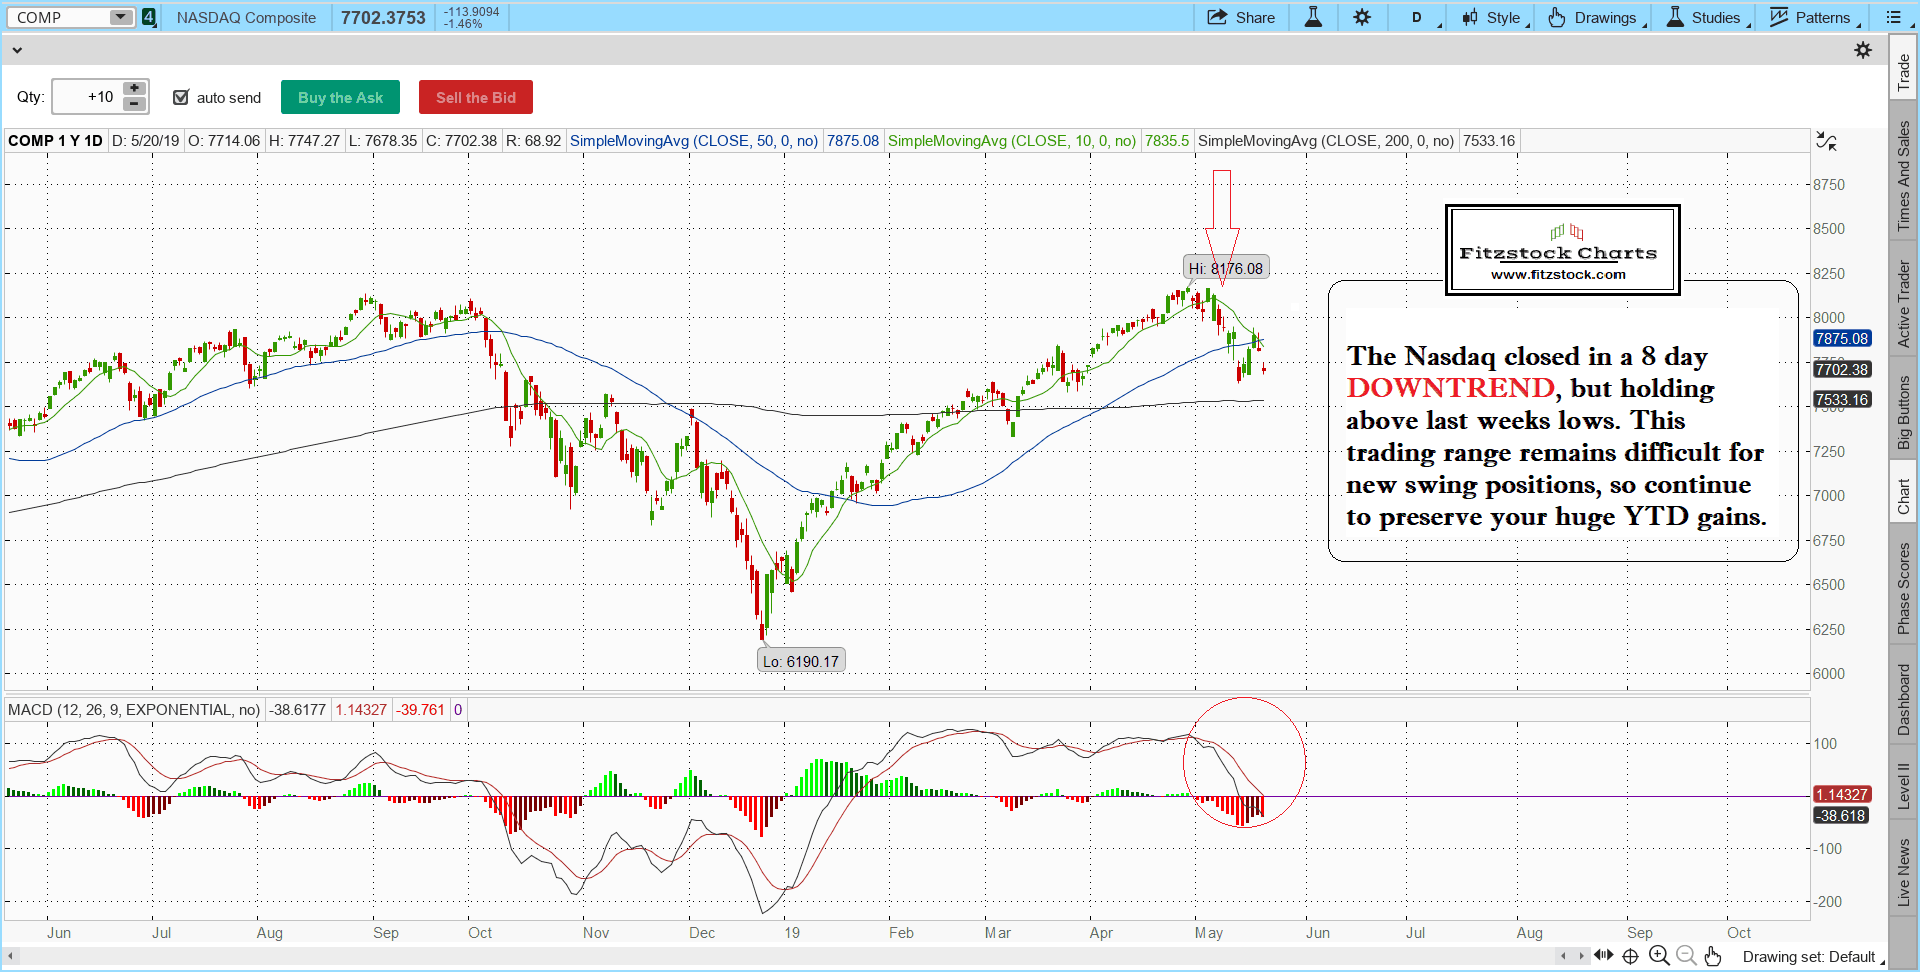The width and height of the screenshot is (1920, 972).
Task: Click the pointer hand icon at bottom
Action: [x=1713, y=956]
